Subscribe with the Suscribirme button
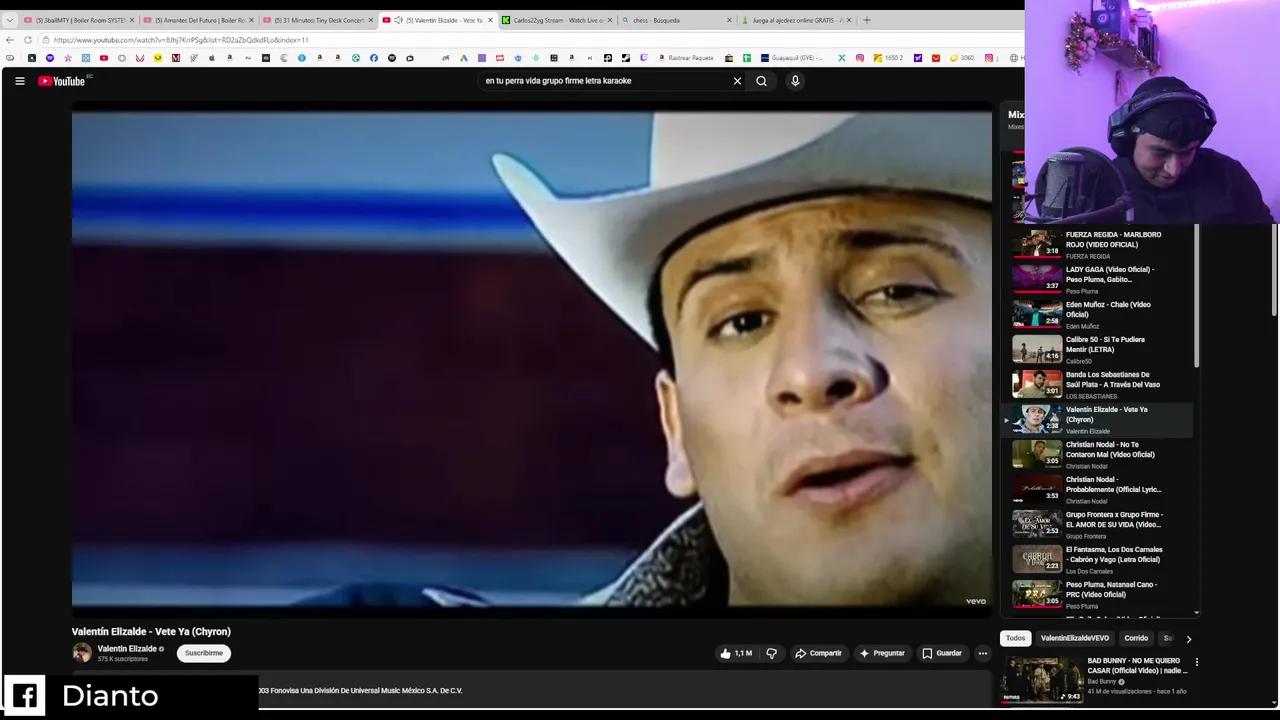 pyautogui.click(x=204, y=653)
